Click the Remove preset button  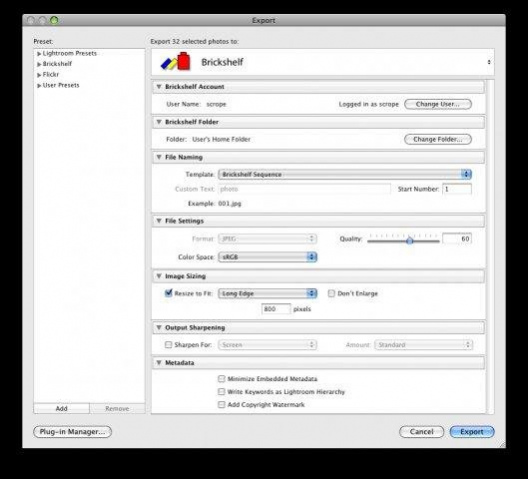(x=117, y=408)
